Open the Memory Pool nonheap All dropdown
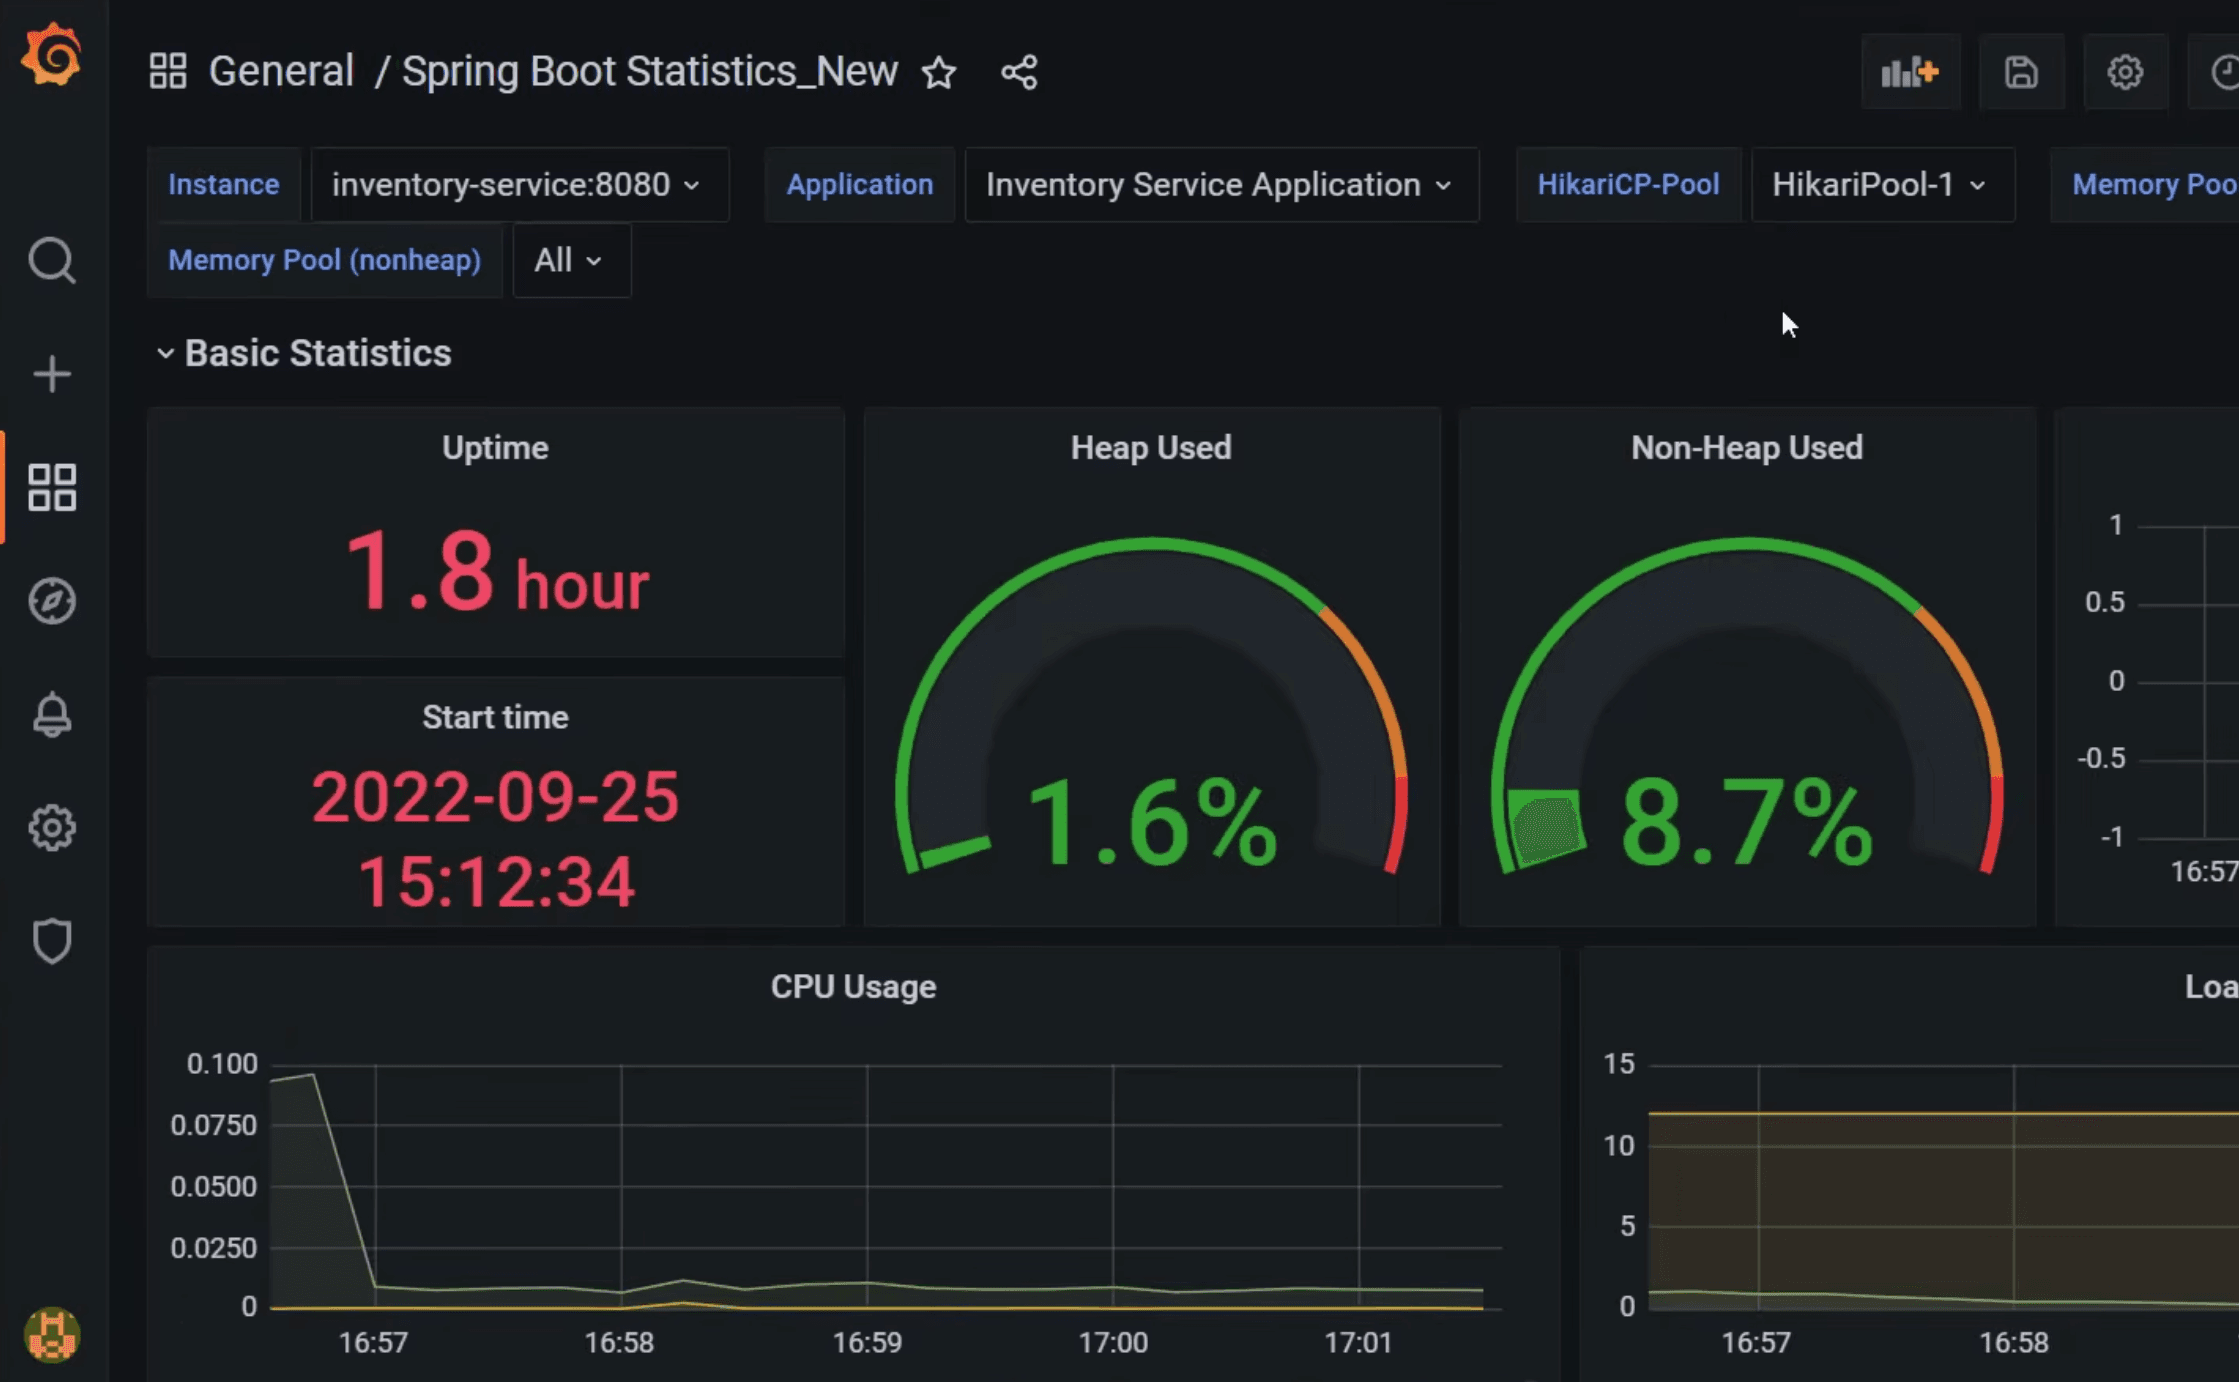Viewport: 2239px width, 1382px height. 569,261
